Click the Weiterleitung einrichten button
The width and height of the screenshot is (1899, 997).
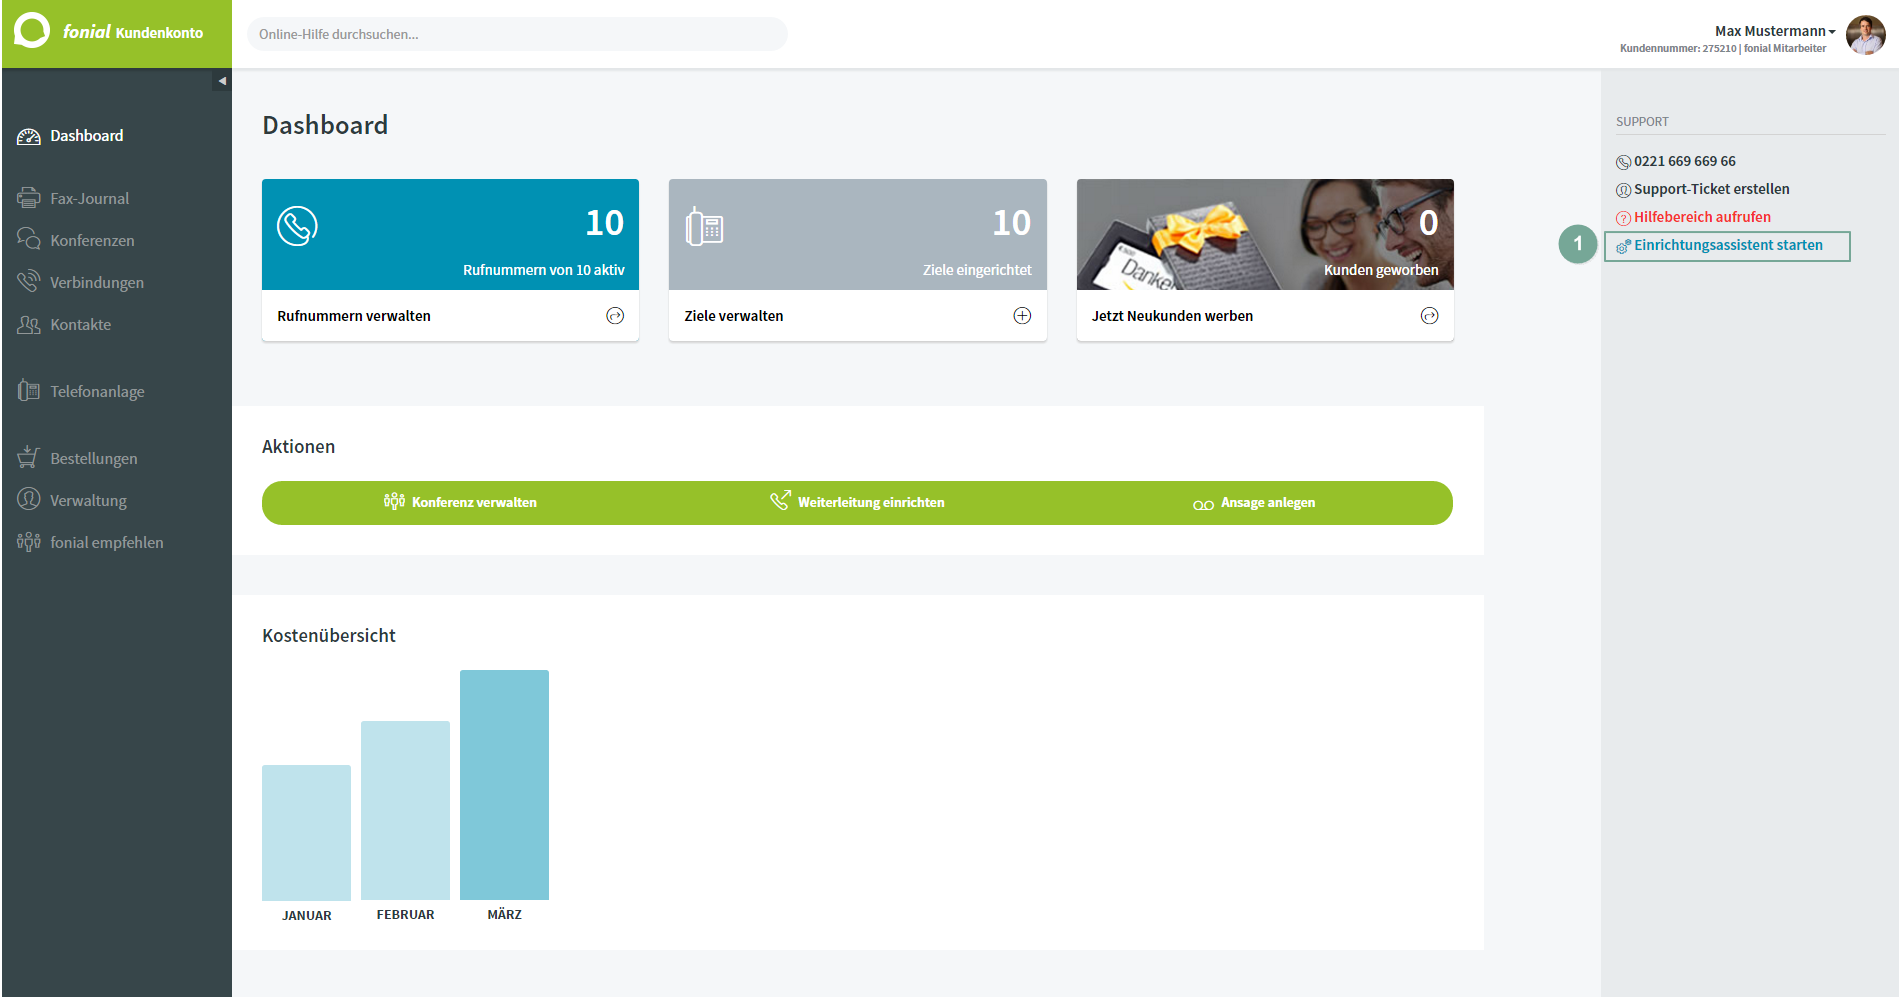(x=857, y=502)
